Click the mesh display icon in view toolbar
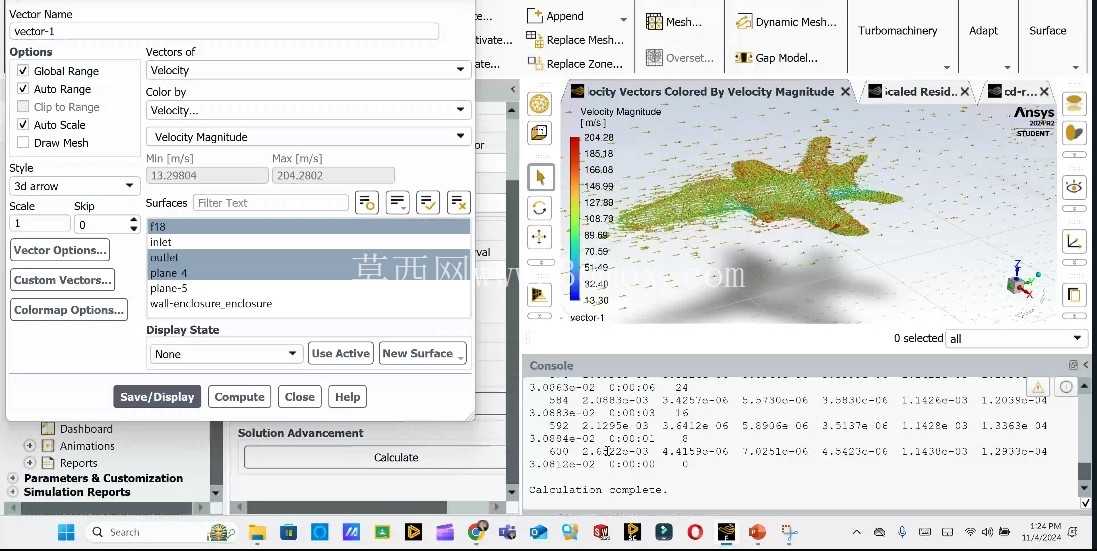 [539, 104]
